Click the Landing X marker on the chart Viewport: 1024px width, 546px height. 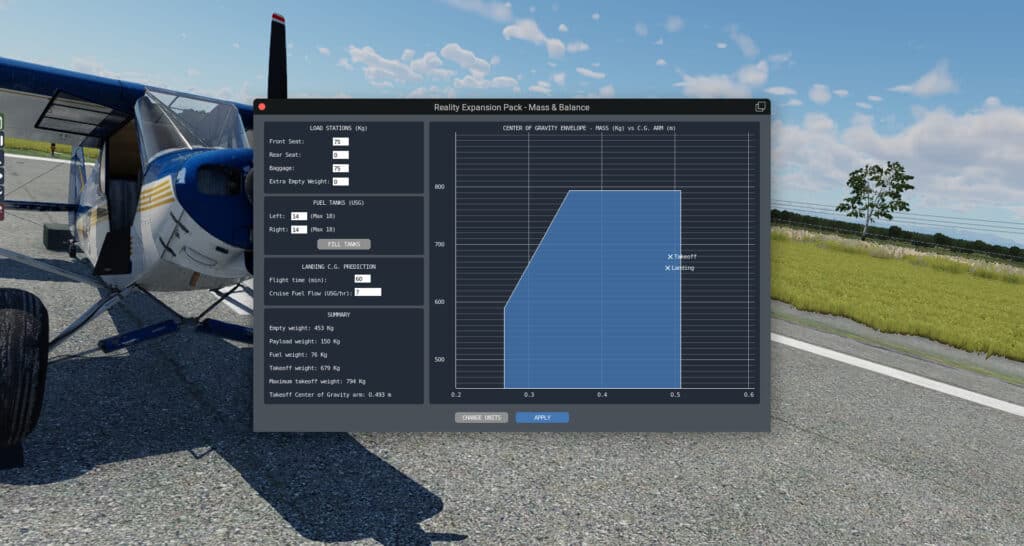(x=668, y=268)
